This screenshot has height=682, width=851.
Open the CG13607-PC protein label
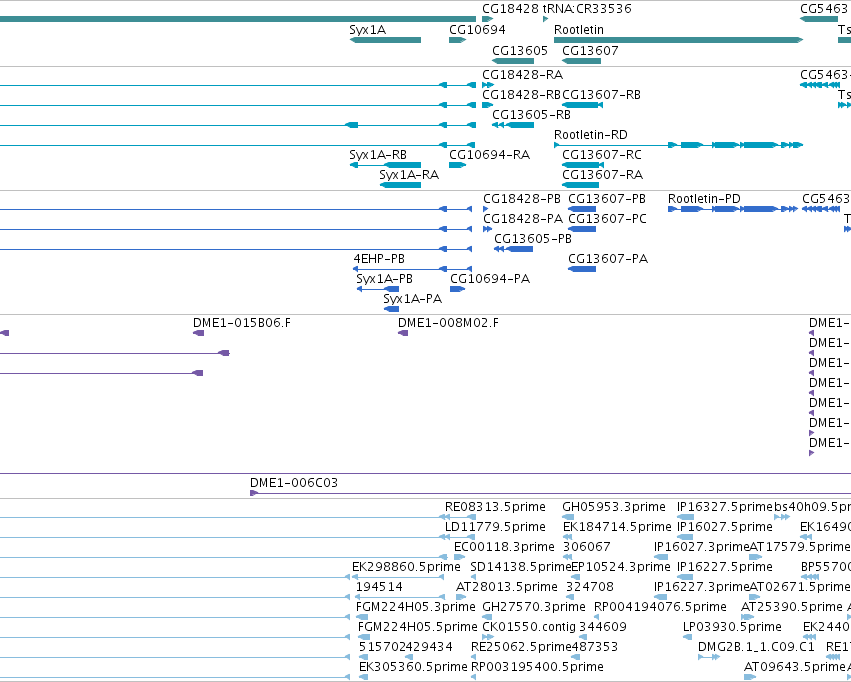607,219
